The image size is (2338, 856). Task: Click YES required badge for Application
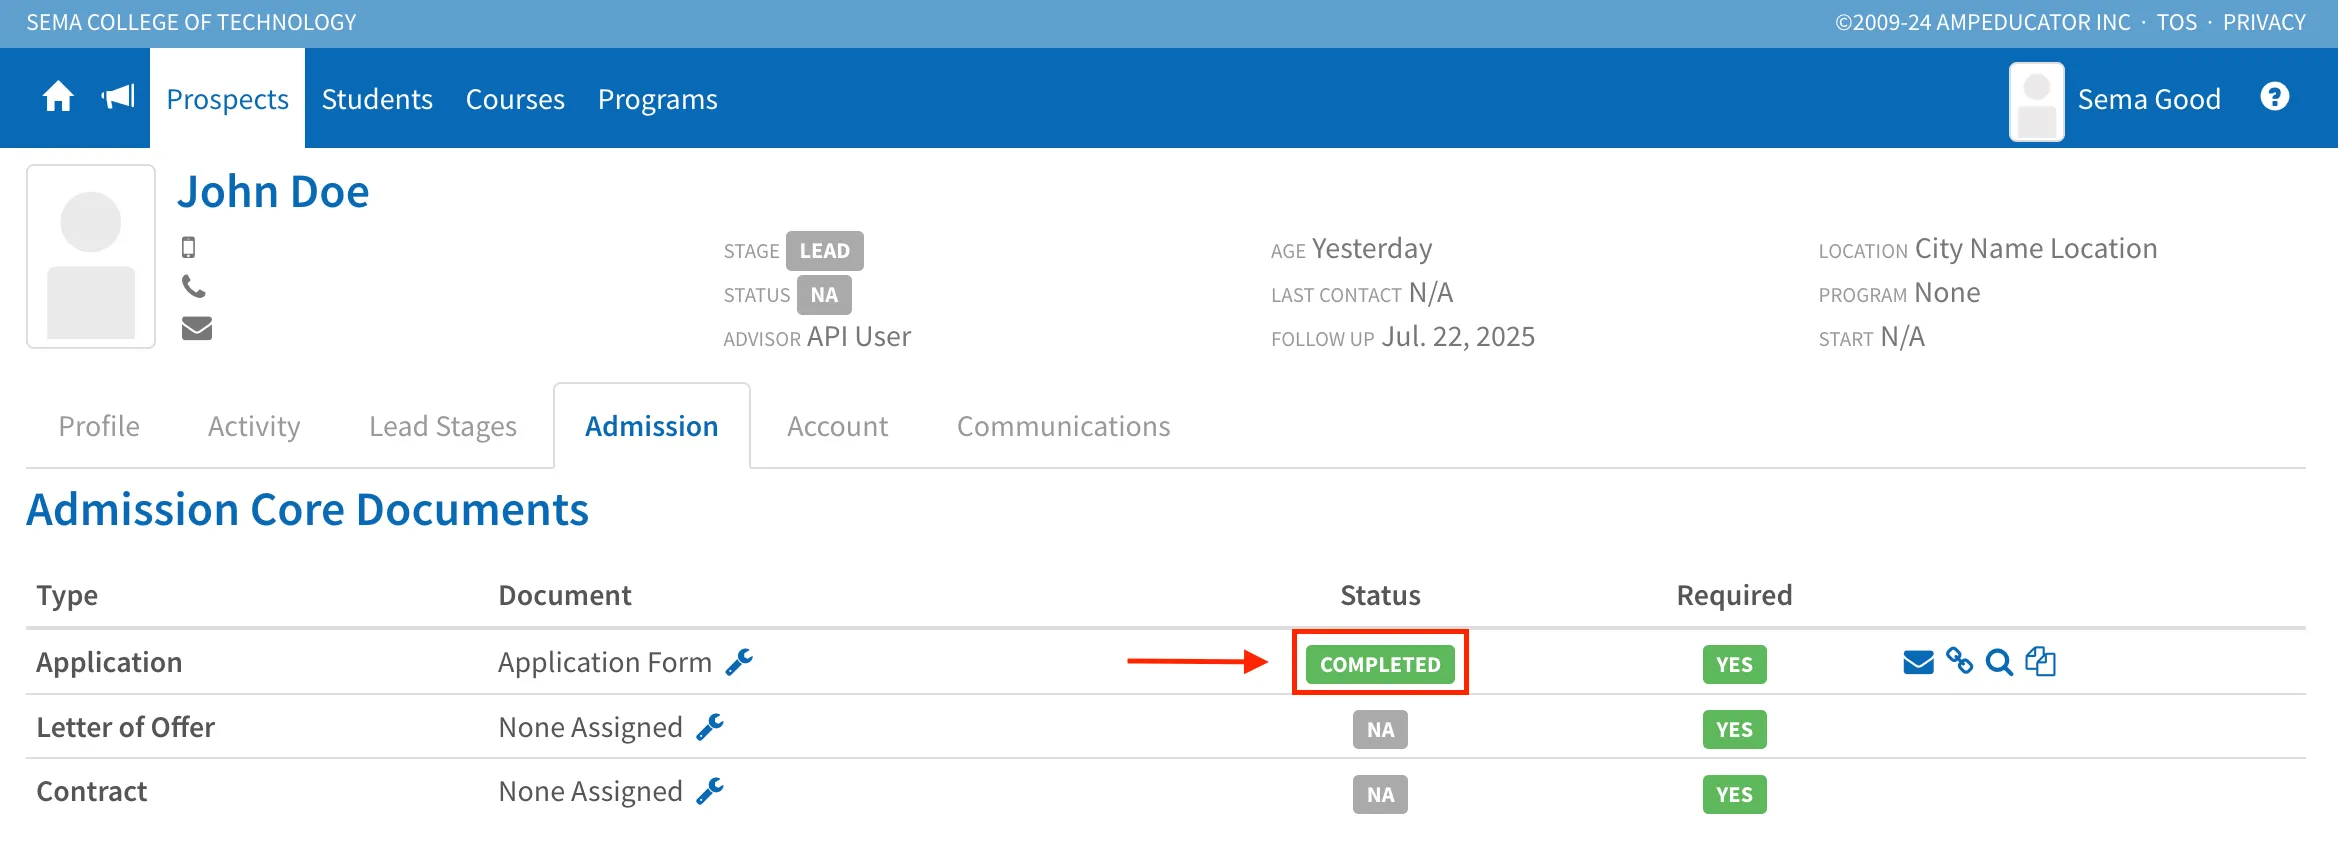pyautogui.click(x=1735, y=664)
